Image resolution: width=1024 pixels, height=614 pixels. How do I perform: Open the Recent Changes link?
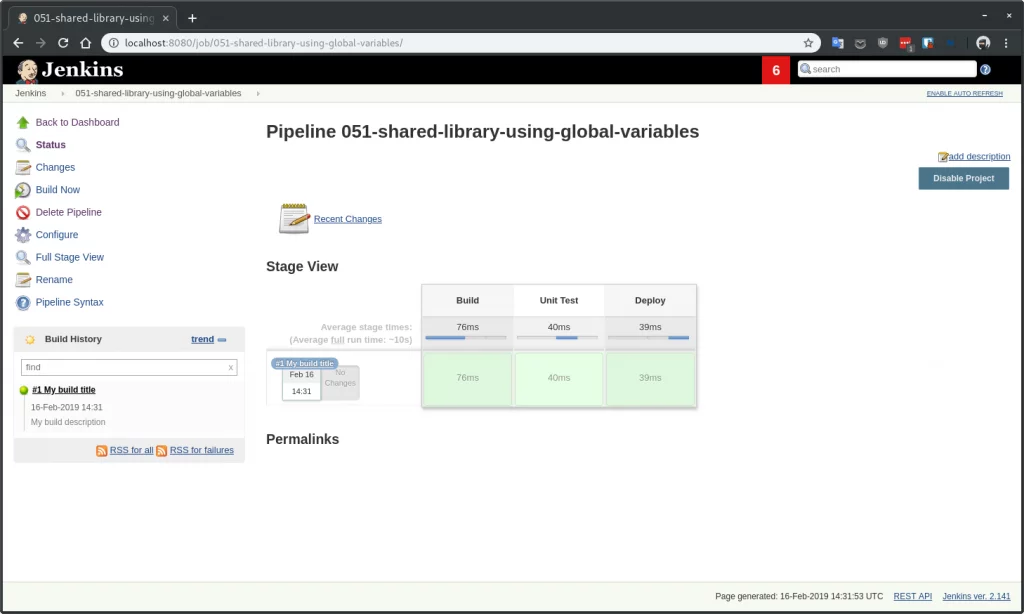[x=347, y=219]
